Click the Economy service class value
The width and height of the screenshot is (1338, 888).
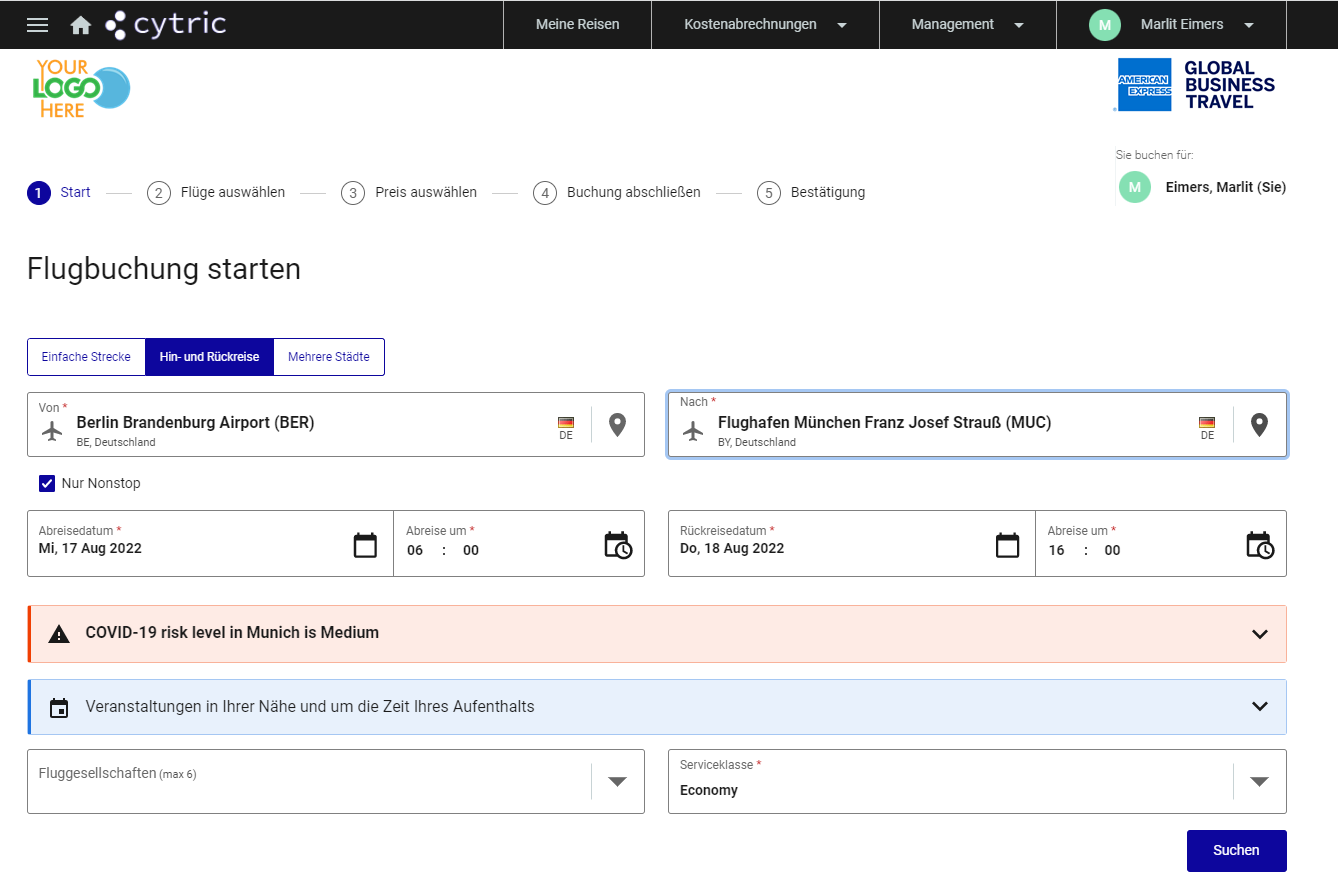[x=709, y=791]
